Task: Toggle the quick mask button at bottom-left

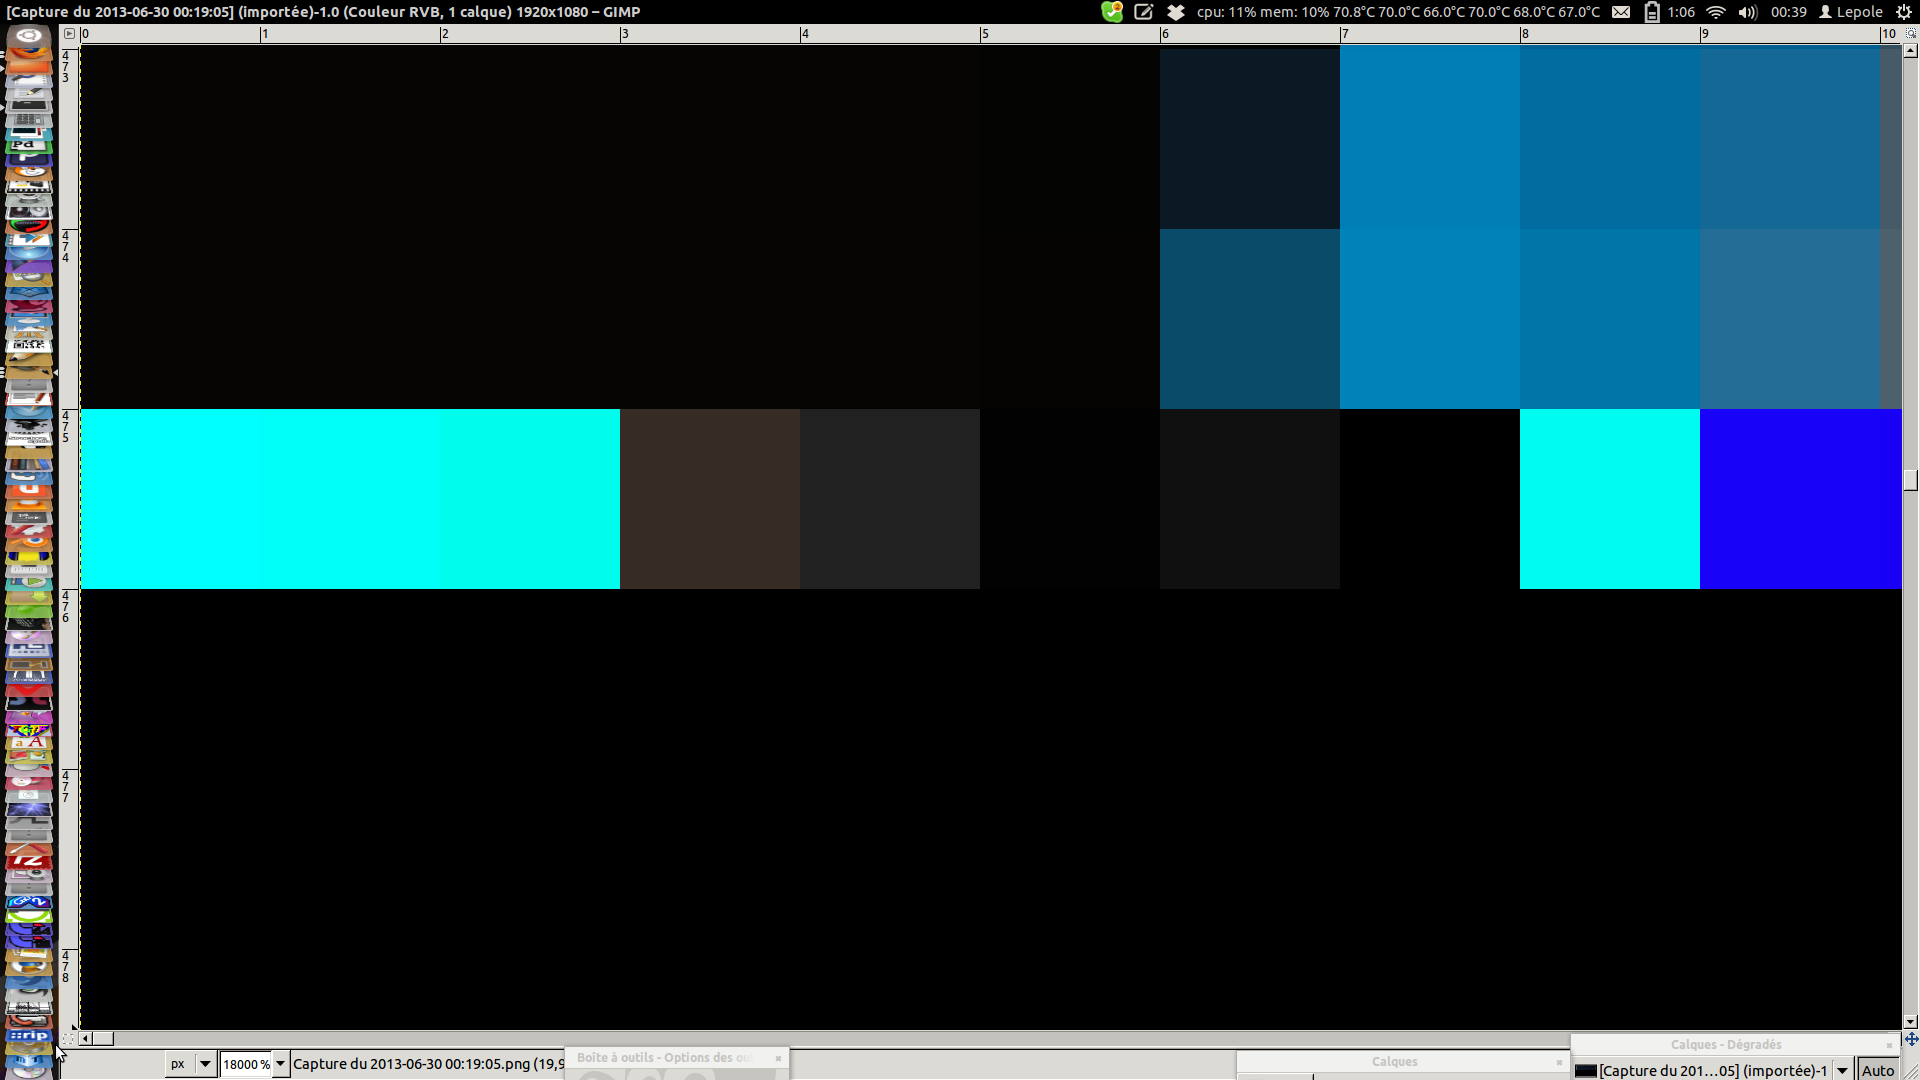Action: click(x=68, y=1039)
